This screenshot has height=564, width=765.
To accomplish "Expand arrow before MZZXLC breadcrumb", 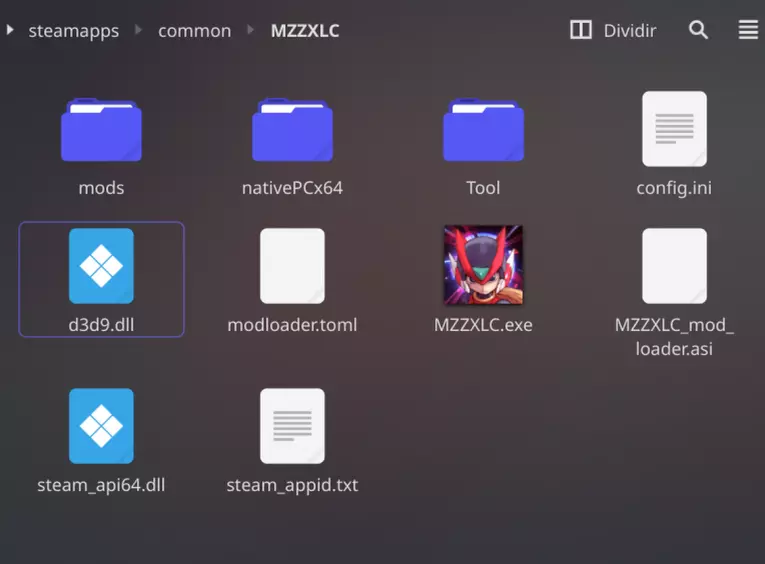I will coord(251,30).
